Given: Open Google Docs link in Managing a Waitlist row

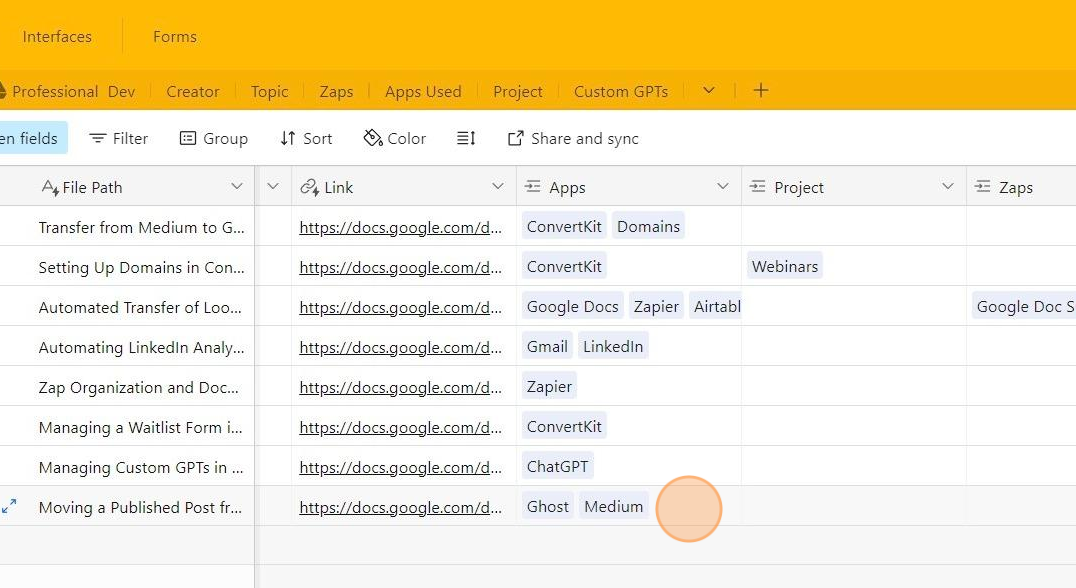Looking at the screenshot, I should [400, 427].
